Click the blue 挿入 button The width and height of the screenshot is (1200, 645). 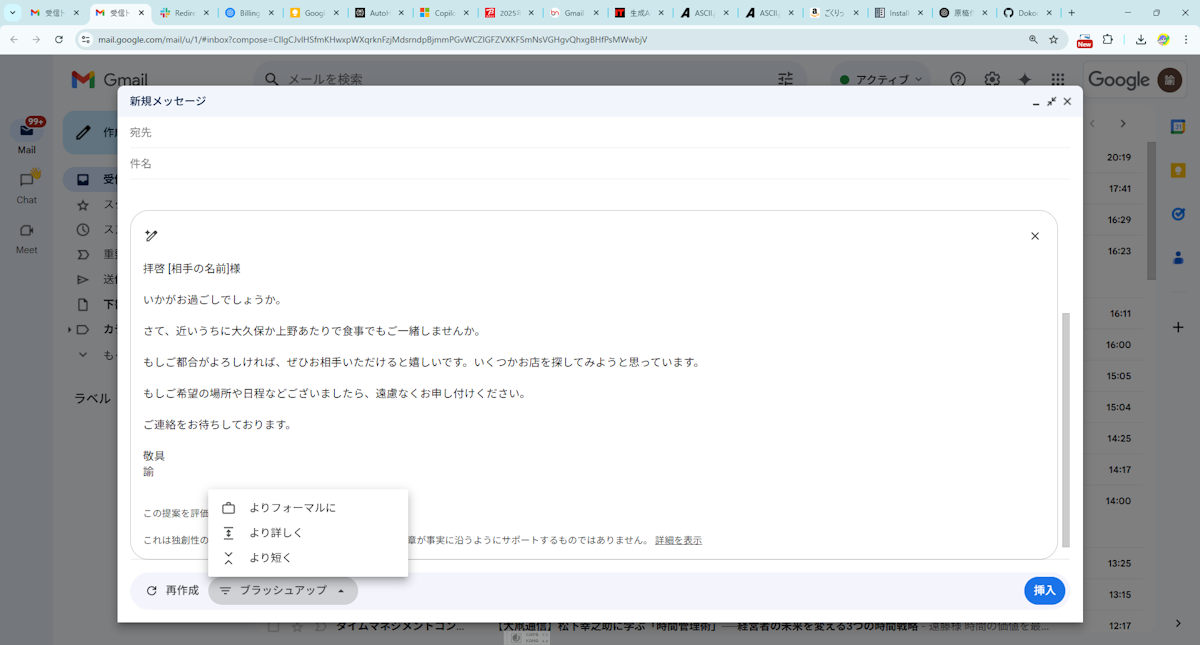pyautogui.click(x=1044, y=591)
